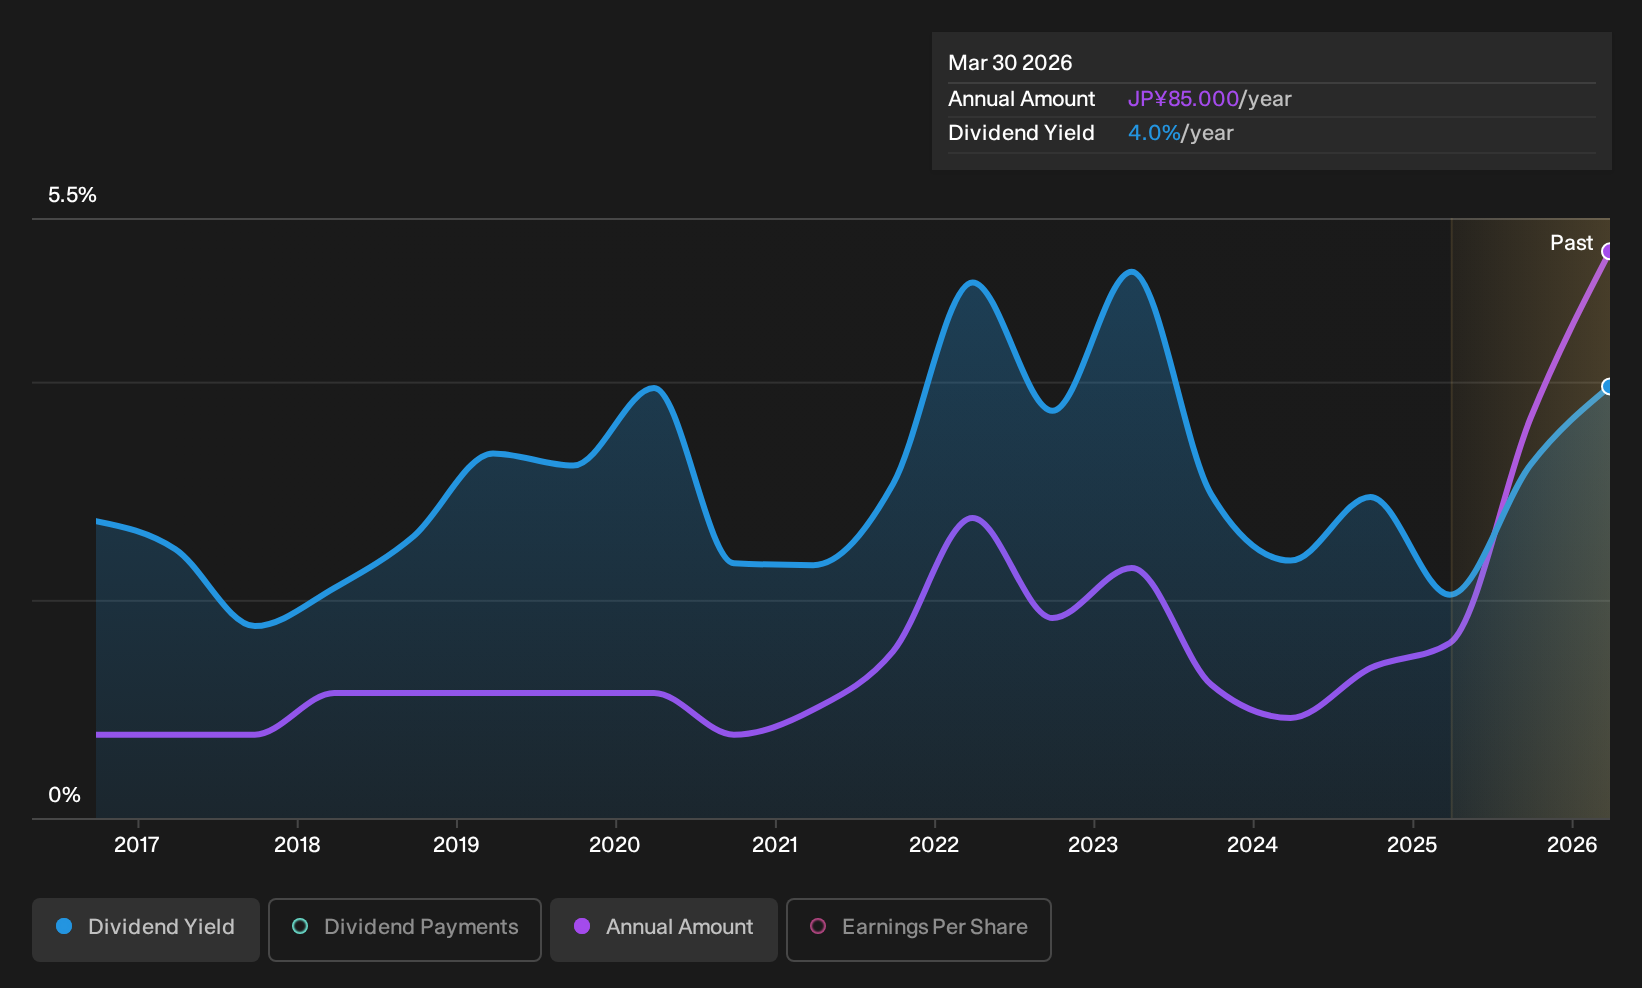The image size is (1642, 988).
Task: Click the 2023 x-axis label
Action: [1093, 845]
